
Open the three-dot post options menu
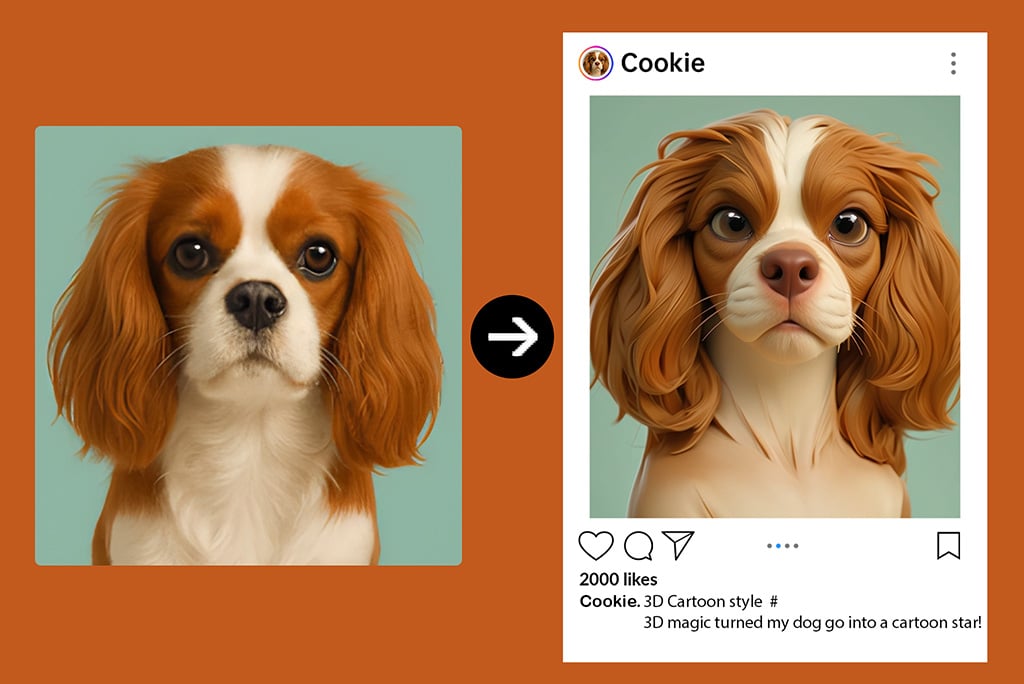coord(953,63)
